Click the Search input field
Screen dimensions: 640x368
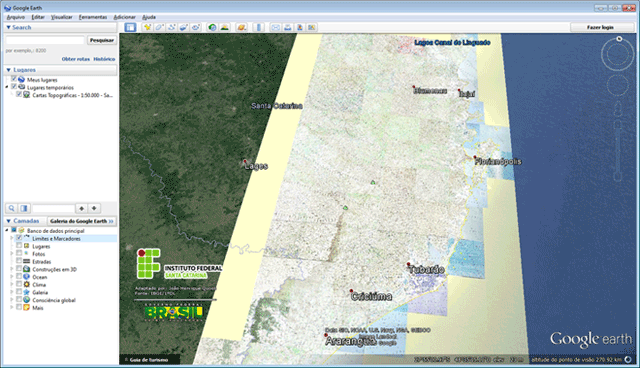45,40
